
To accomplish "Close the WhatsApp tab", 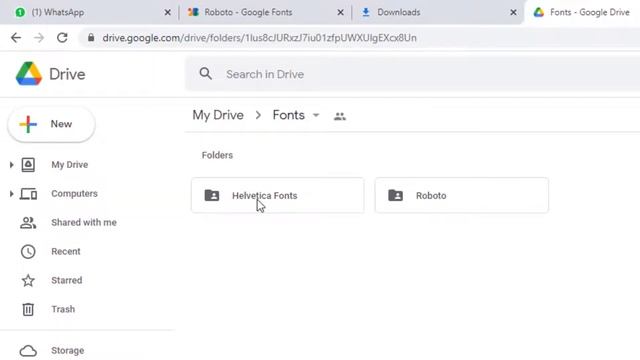I will pos(167,13).
